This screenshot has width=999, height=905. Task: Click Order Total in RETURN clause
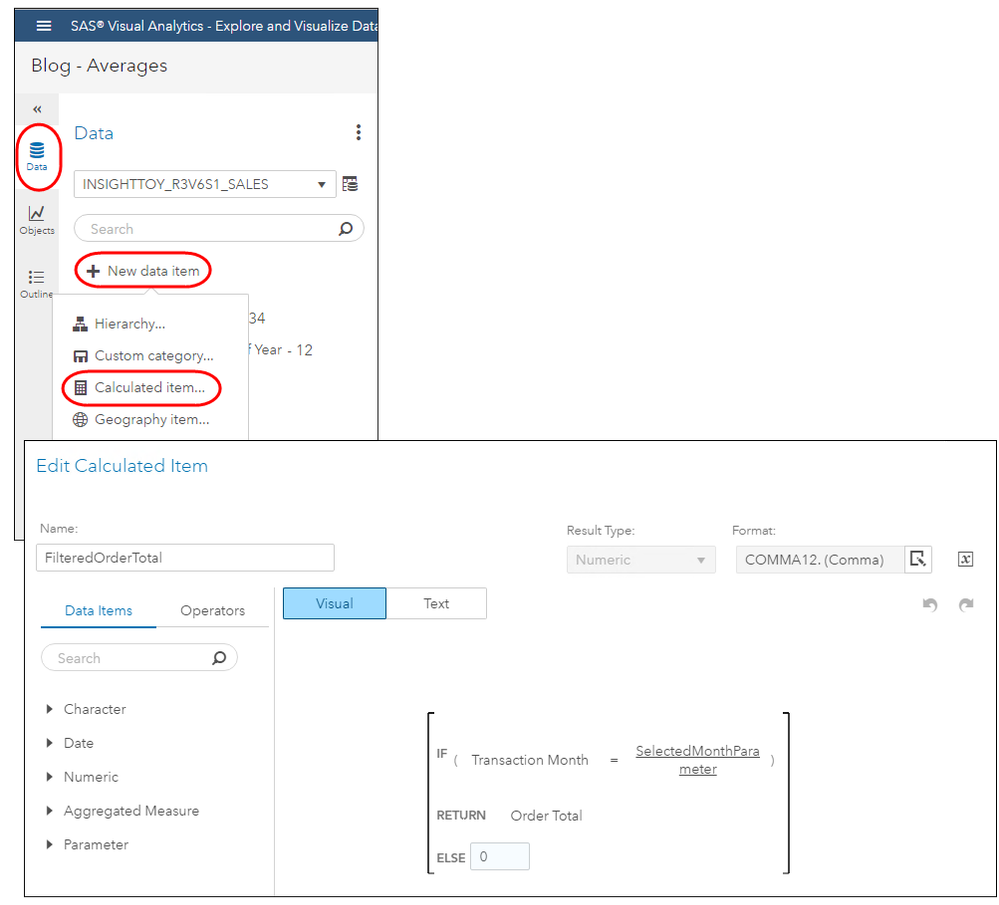(546, 815)
